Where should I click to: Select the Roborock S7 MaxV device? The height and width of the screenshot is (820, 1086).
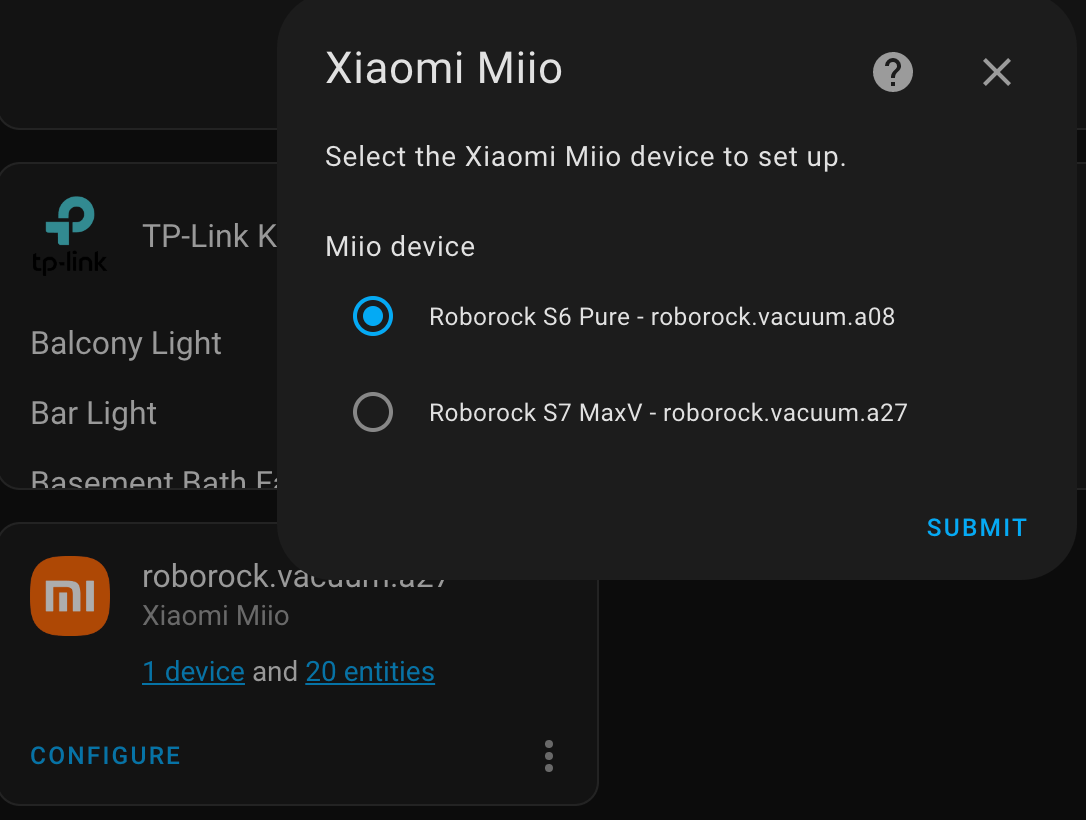tap(373, 412)
